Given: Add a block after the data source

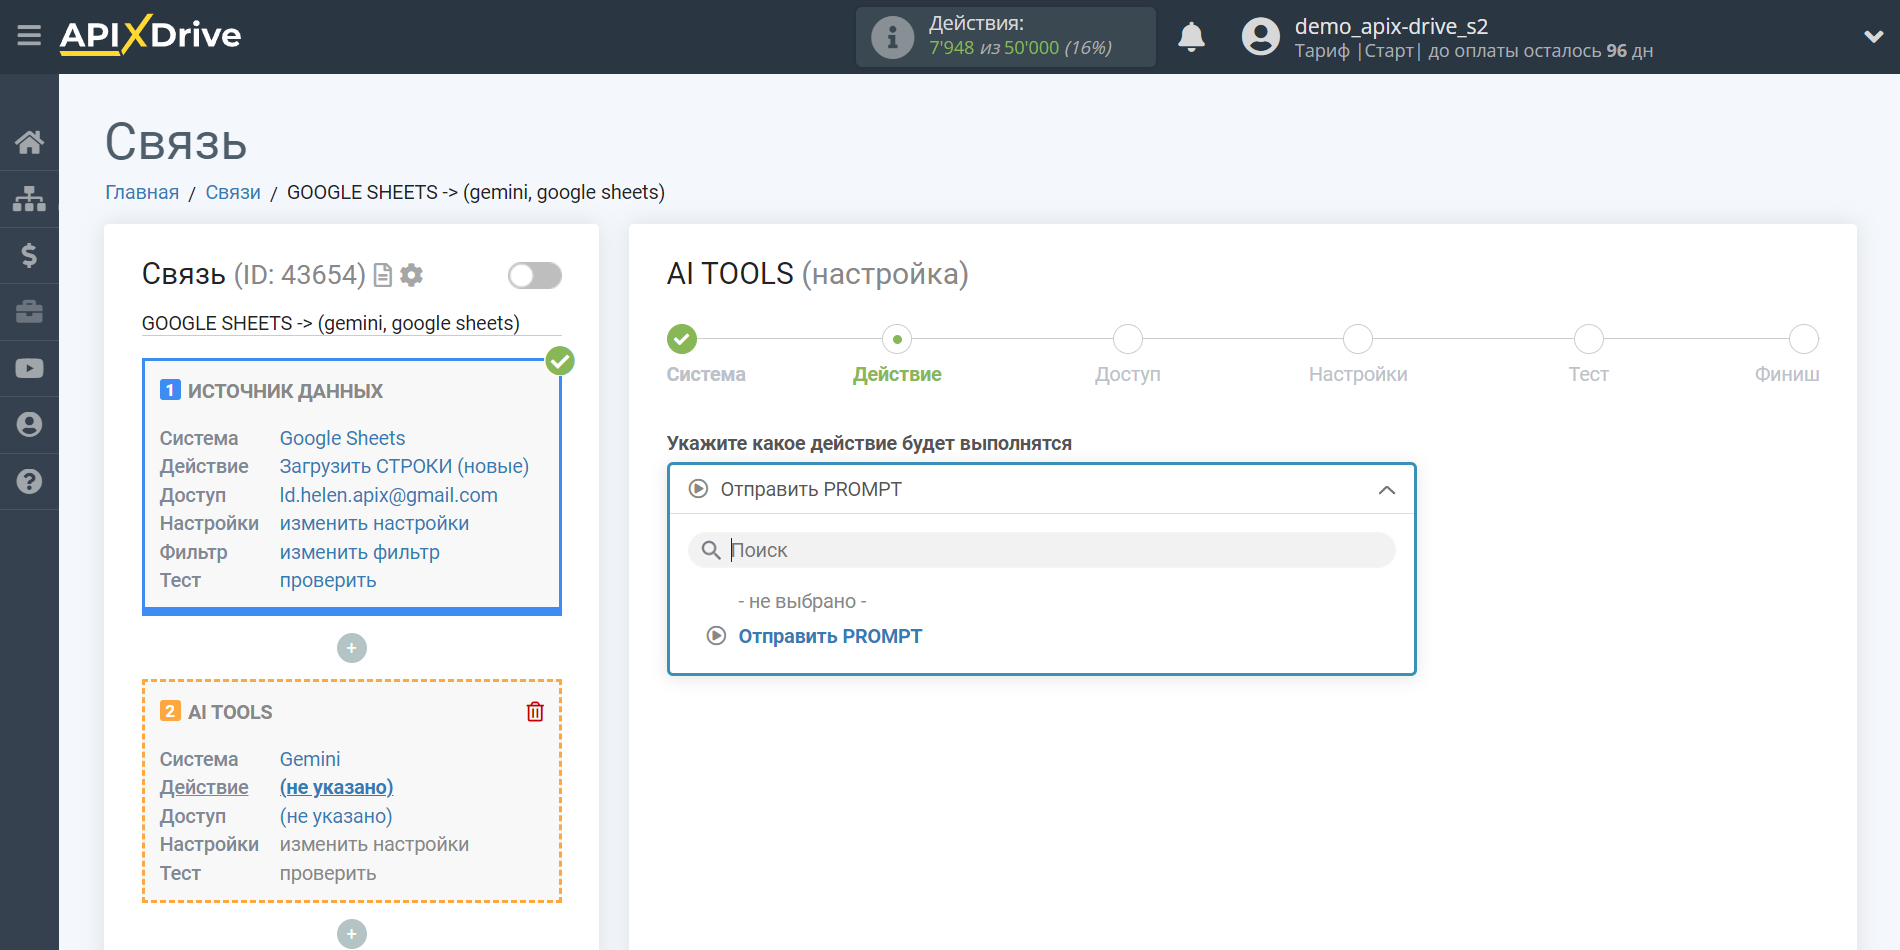Looking at the screenshot, I should click(351, 648).
